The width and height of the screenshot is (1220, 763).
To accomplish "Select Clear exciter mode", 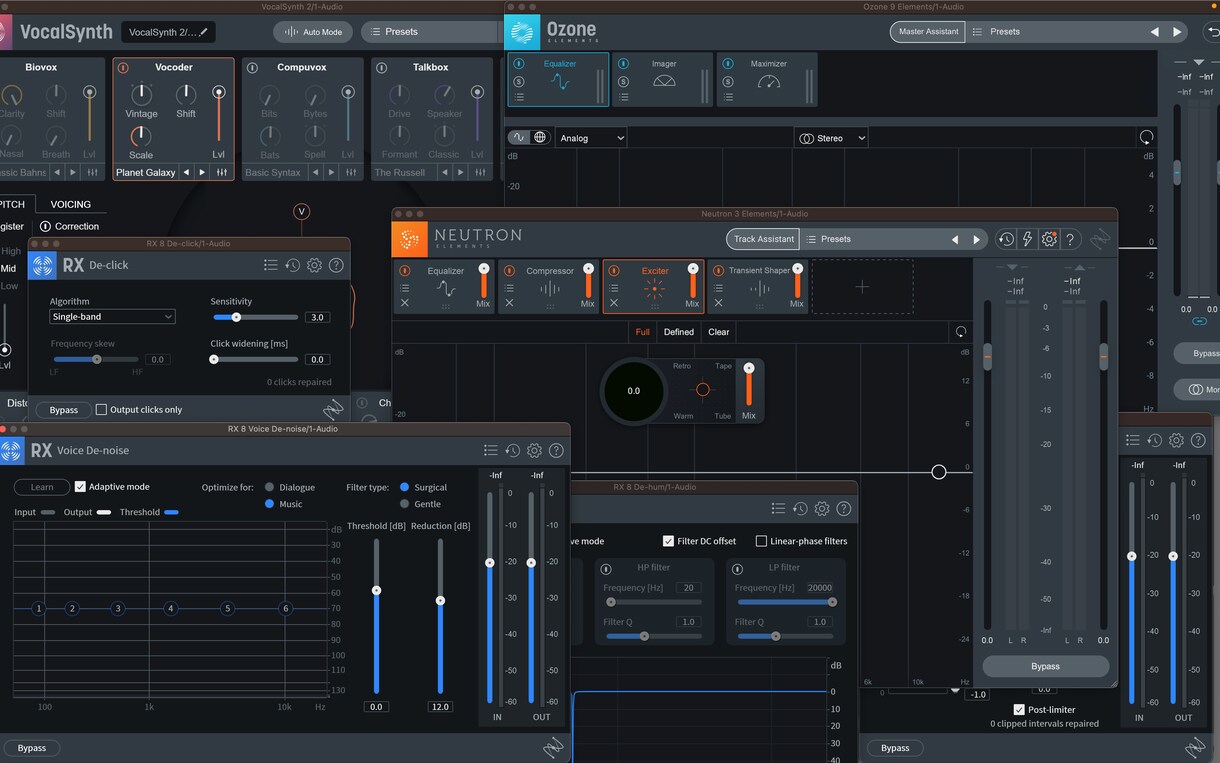I will [719, 332].
